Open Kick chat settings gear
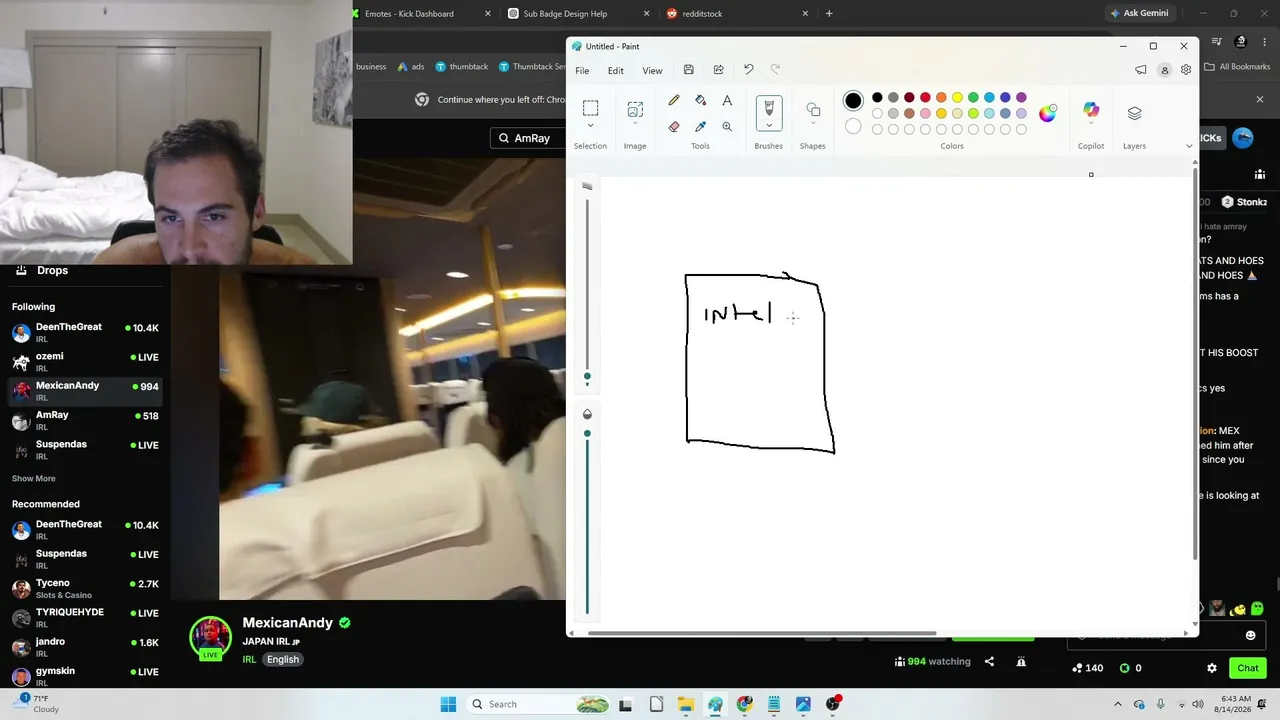Screen dimensions: 1280x720 point(1212,668)
